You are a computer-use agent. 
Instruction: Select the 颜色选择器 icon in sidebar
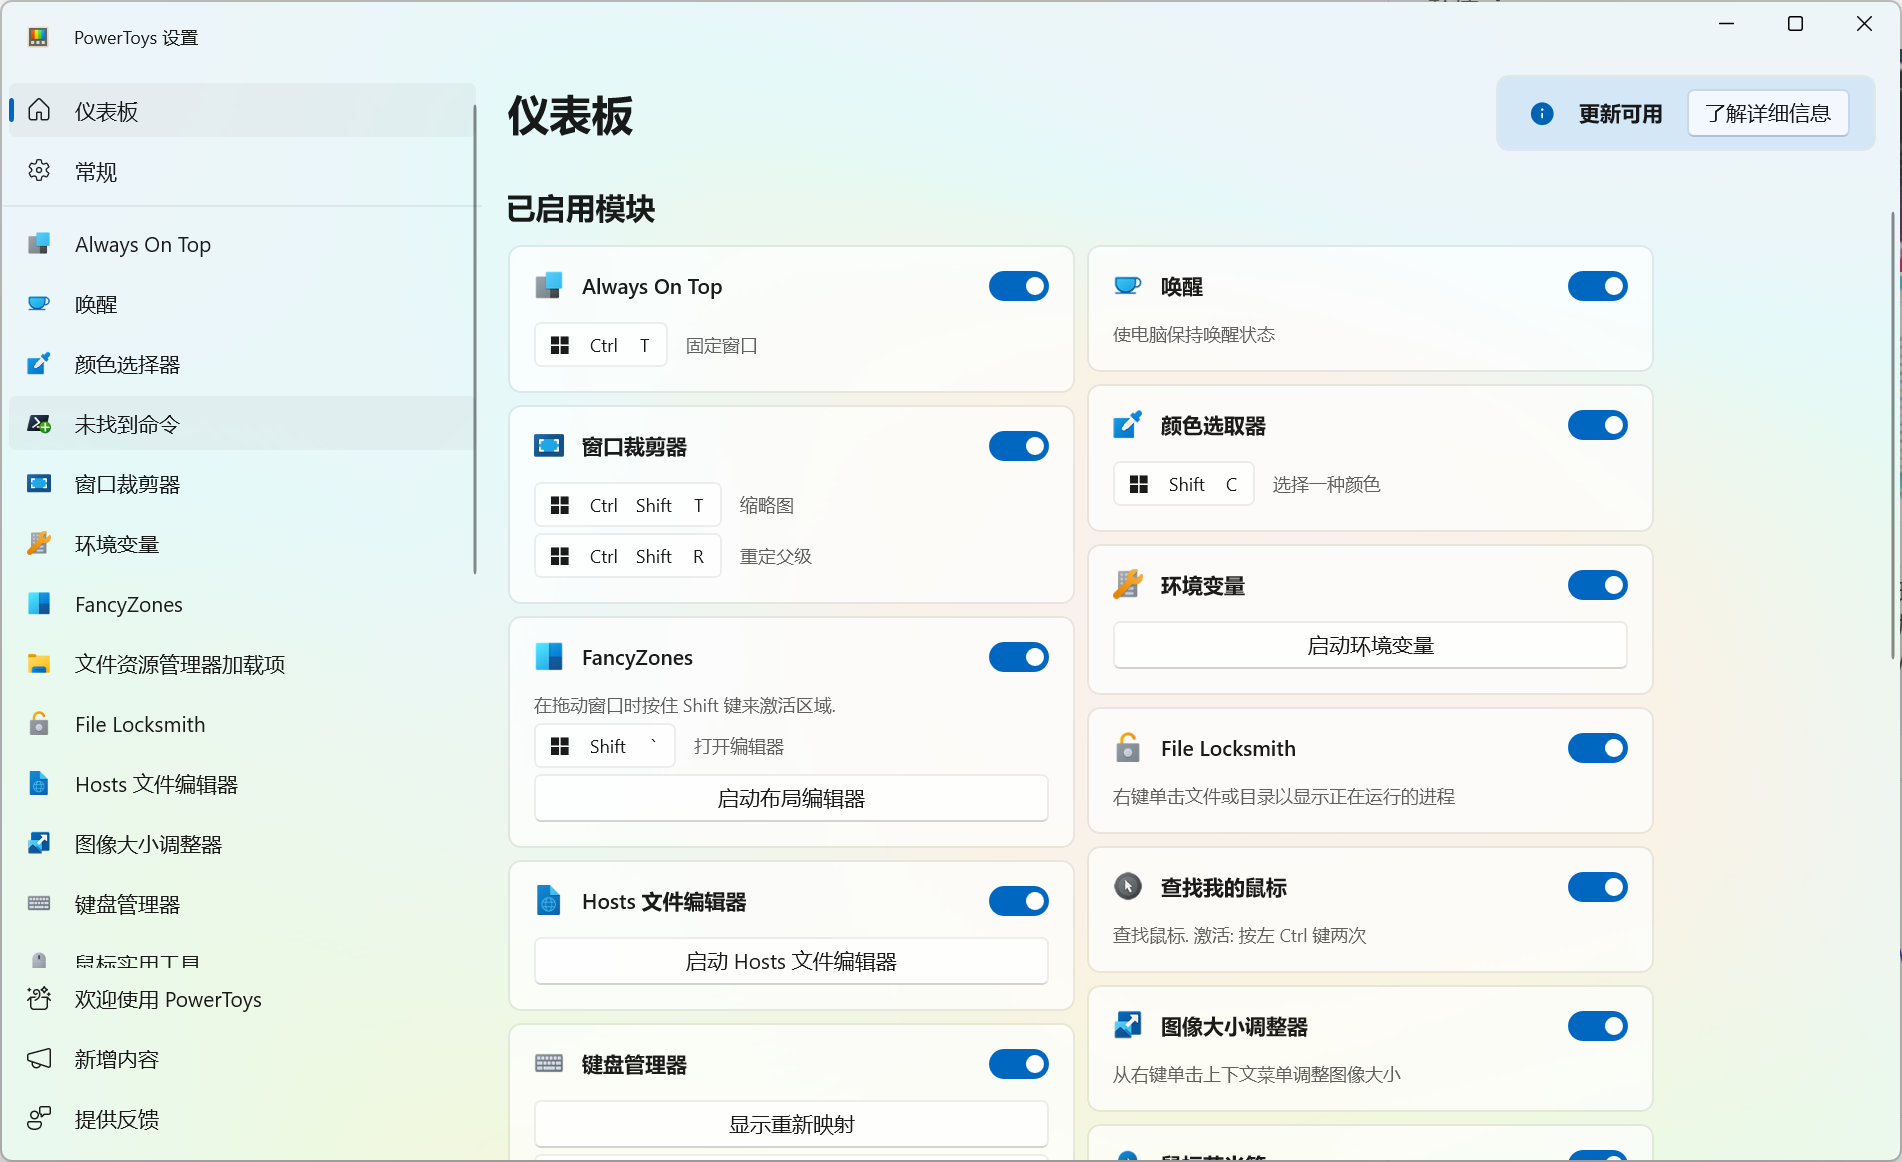point(39,364)
